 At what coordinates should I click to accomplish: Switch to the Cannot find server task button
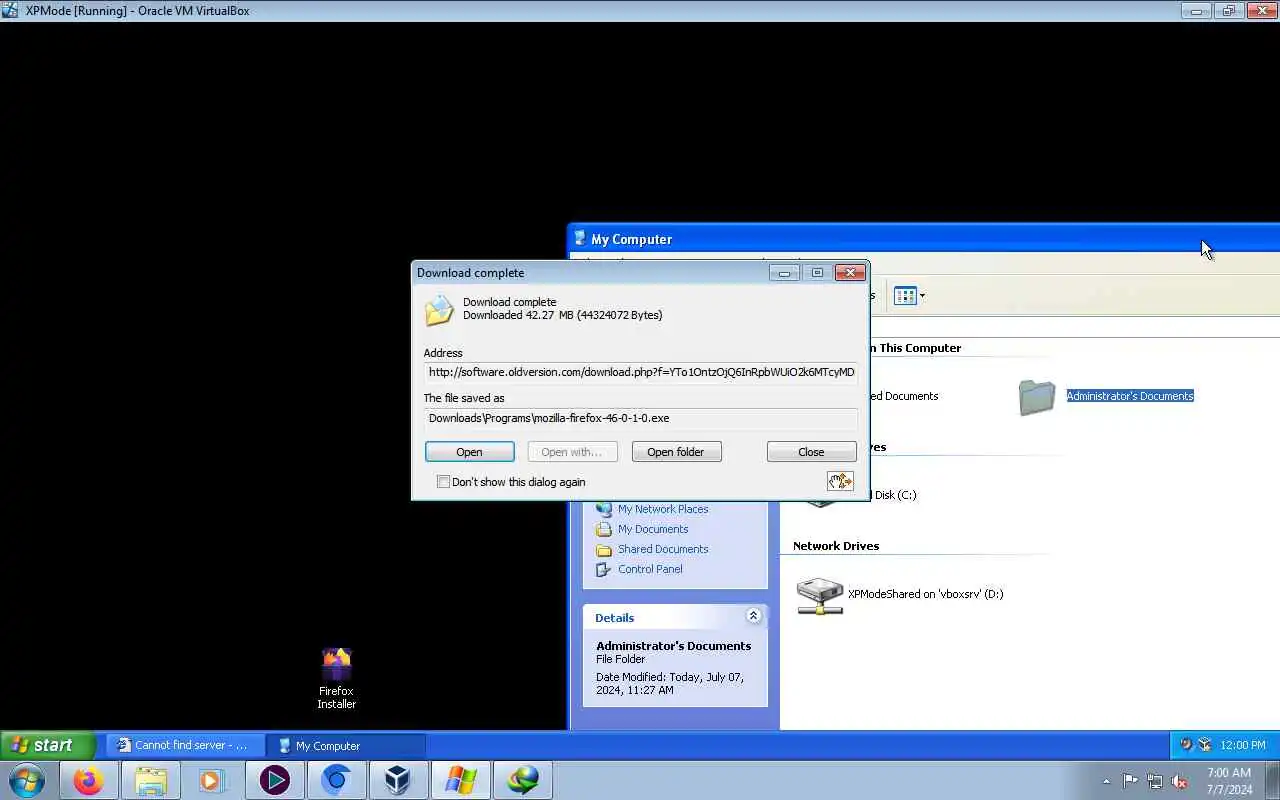click(x=186, y=745)
